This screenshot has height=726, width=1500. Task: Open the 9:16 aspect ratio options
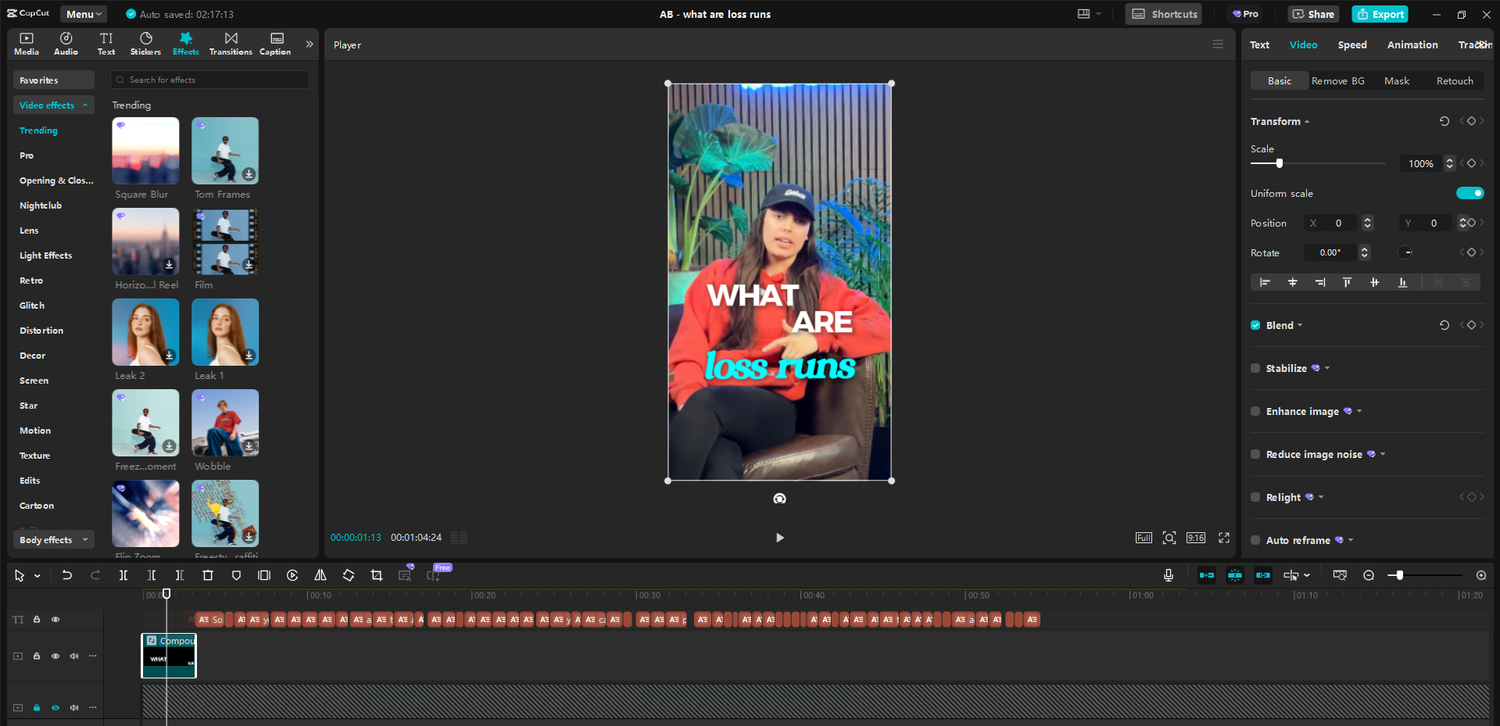click(x=1195, y=538)
